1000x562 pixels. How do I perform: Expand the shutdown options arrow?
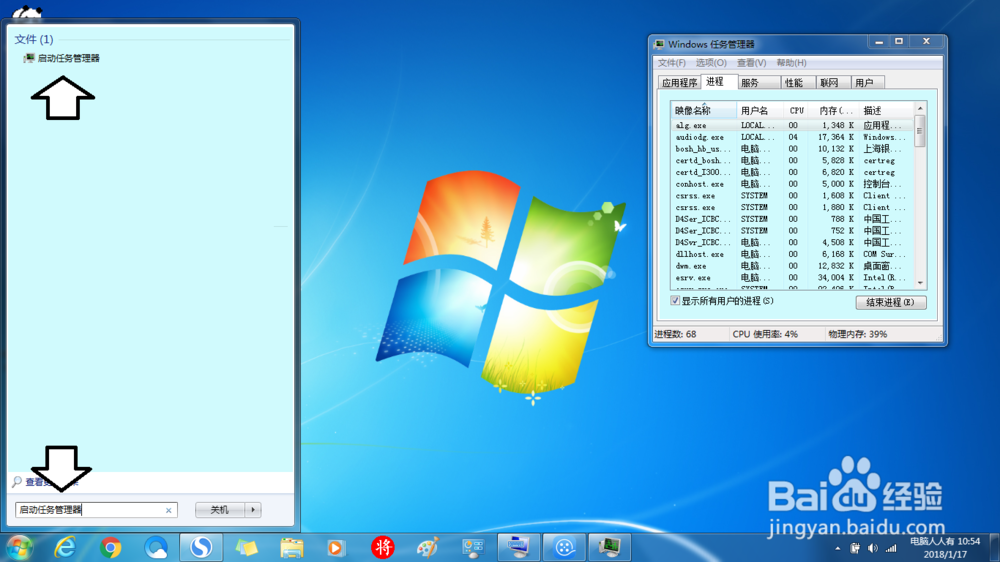click(253, 510)
